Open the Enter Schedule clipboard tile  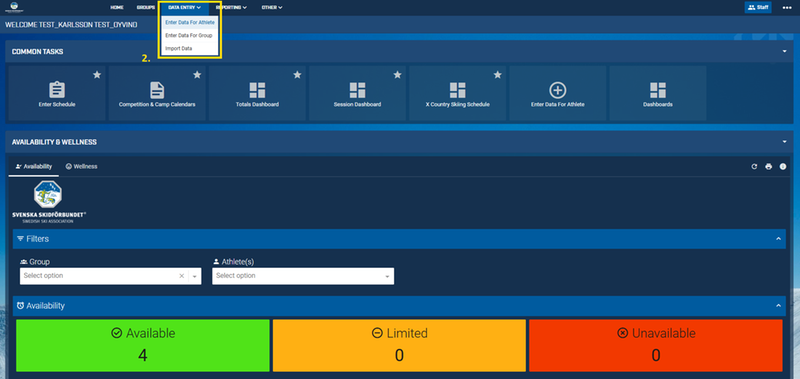pos(57,93)
